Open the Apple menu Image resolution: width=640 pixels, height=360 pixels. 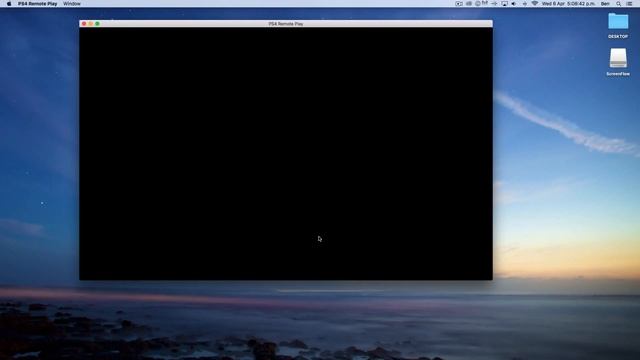pos(9,4)
